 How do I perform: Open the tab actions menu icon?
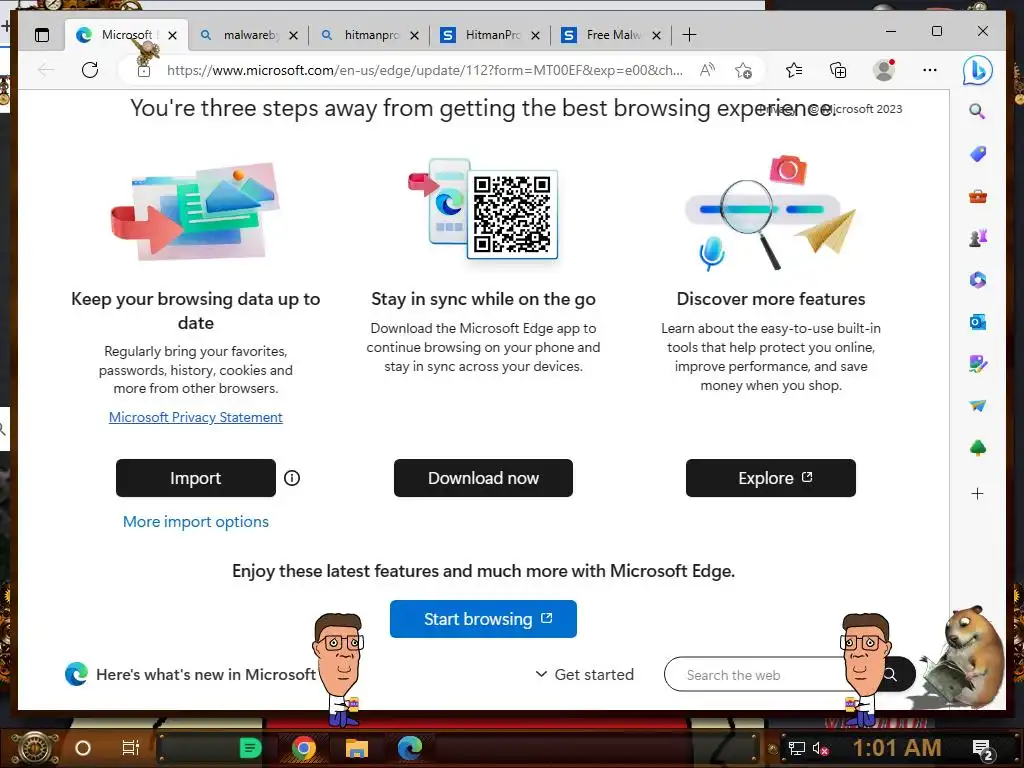pos(42,35)
